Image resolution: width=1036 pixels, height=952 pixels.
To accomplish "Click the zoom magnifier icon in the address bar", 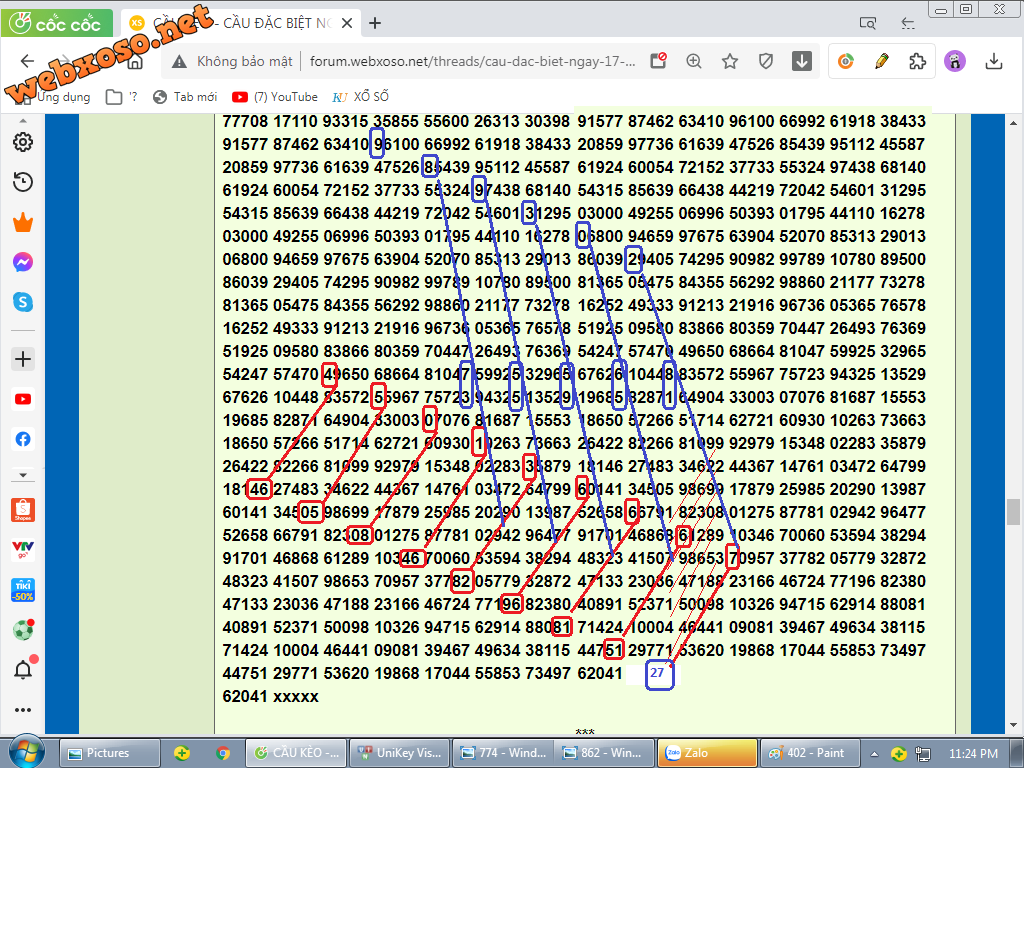I will [x=694, y=62].
